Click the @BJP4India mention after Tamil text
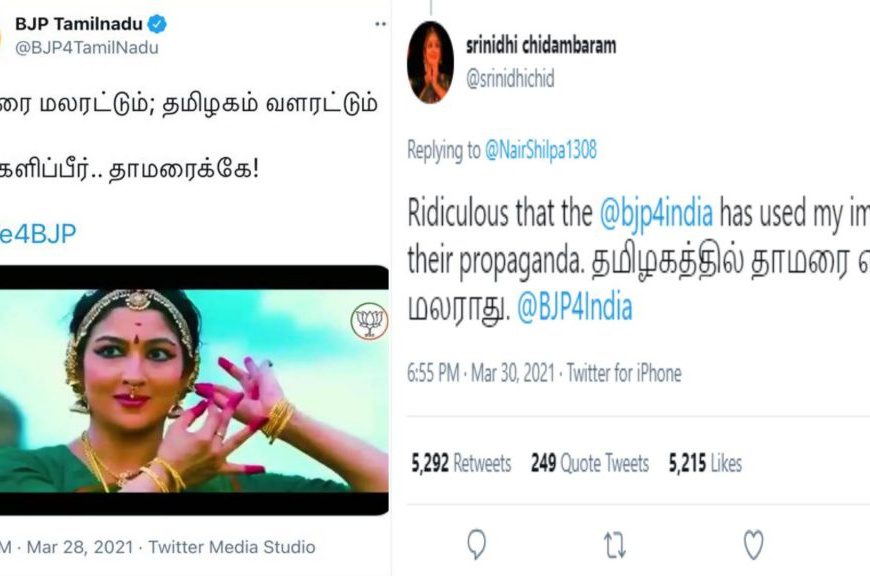 (x=574, y=308)
